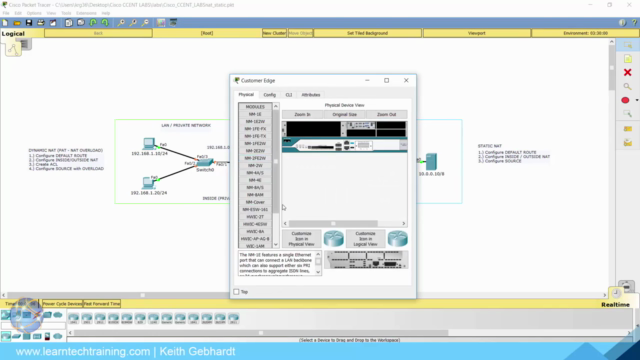Click the description box scroll-down arrow
The height and width of the screenshot is (360, 640).
pos(318,272)
